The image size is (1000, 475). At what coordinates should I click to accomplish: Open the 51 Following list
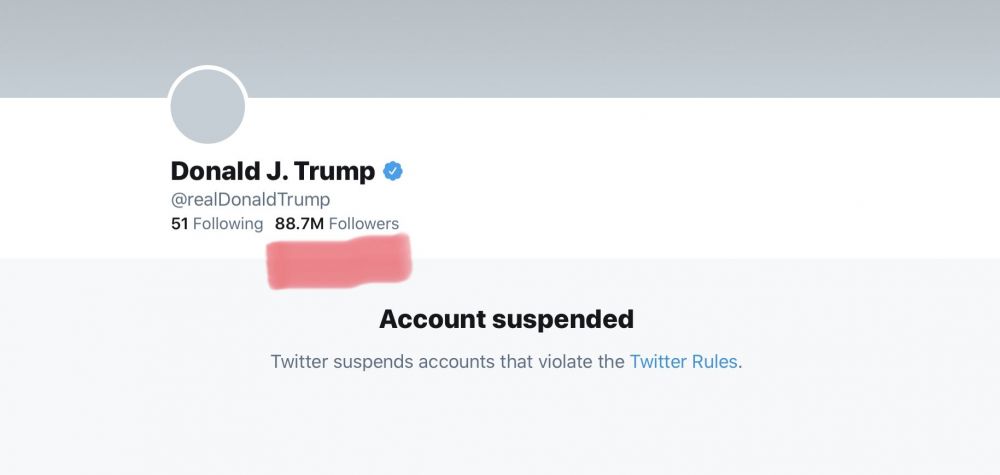coord(217,224)
